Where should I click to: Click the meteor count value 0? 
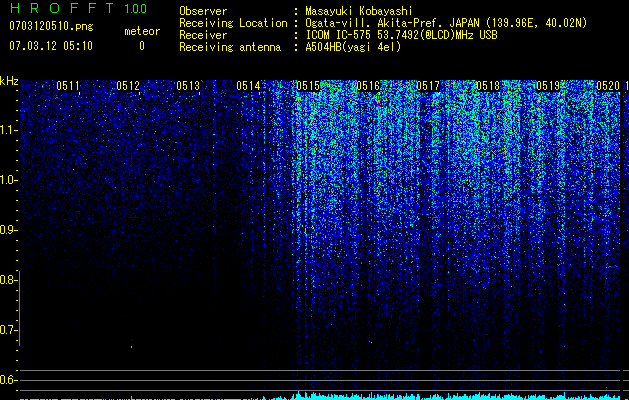[x=142, y=46]
